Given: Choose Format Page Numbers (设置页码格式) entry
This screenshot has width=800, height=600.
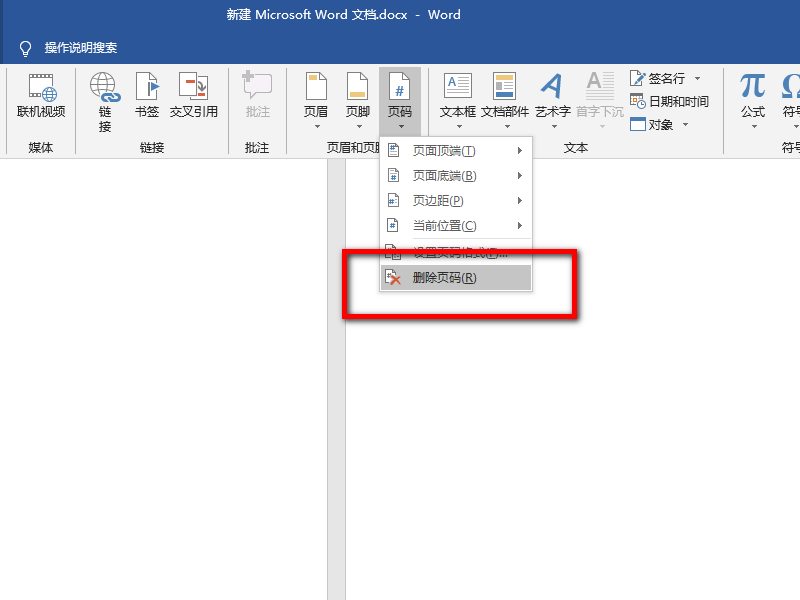Looking at the screenshot, I should pos(456,253).
